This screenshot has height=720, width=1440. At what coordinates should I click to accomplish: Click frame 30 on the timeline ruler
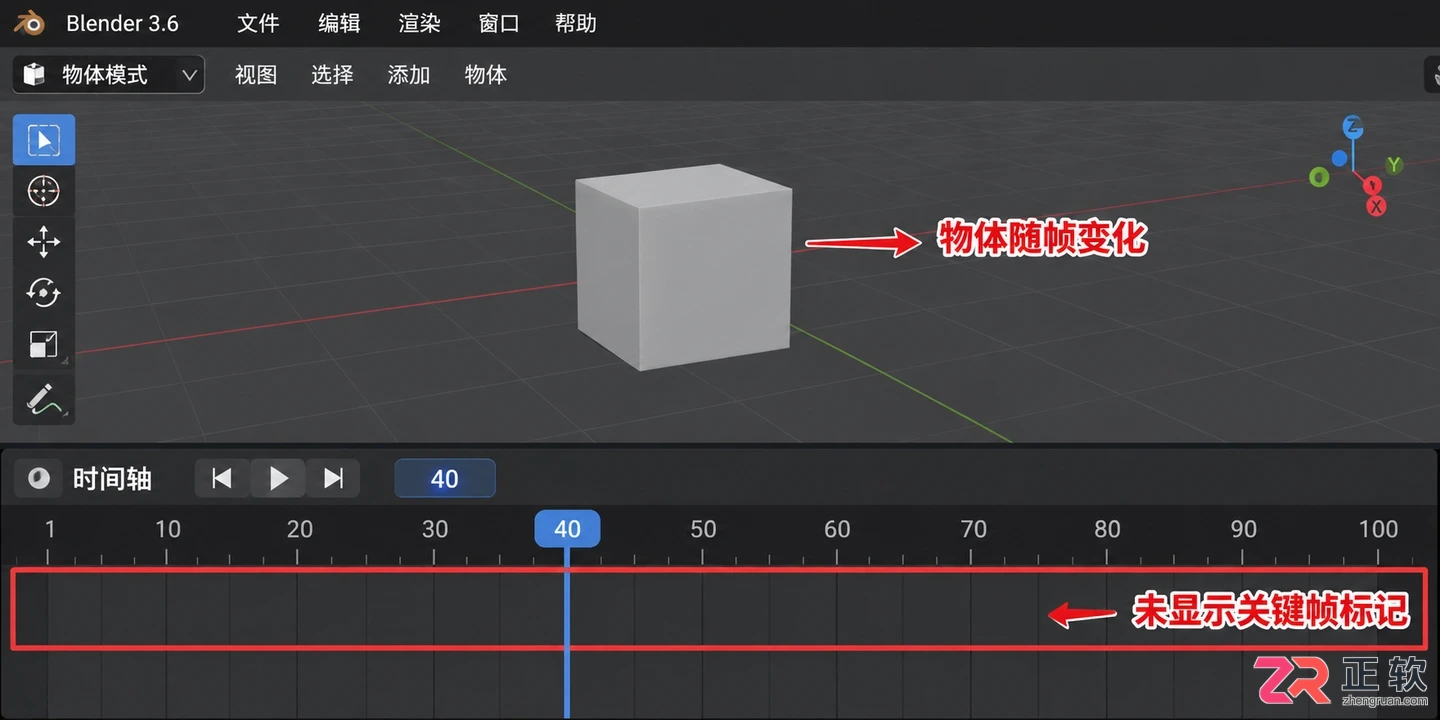coord(435,529)
